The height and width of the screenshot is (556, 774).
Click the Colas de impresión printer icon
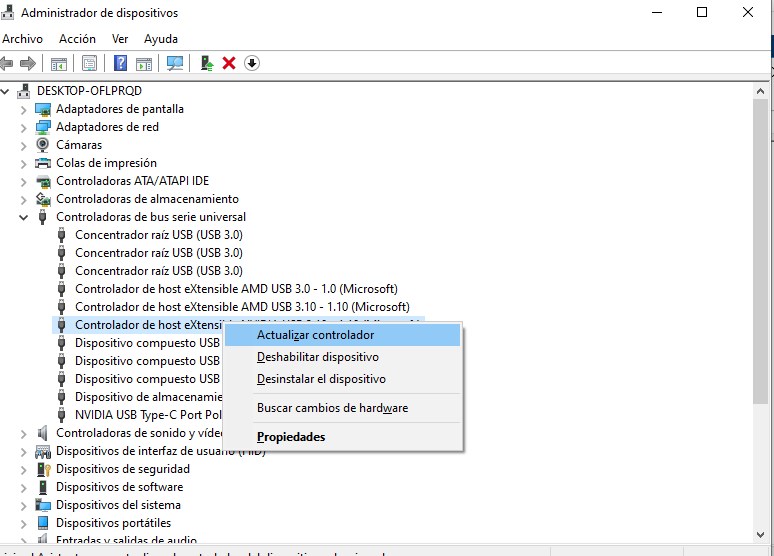43,163
